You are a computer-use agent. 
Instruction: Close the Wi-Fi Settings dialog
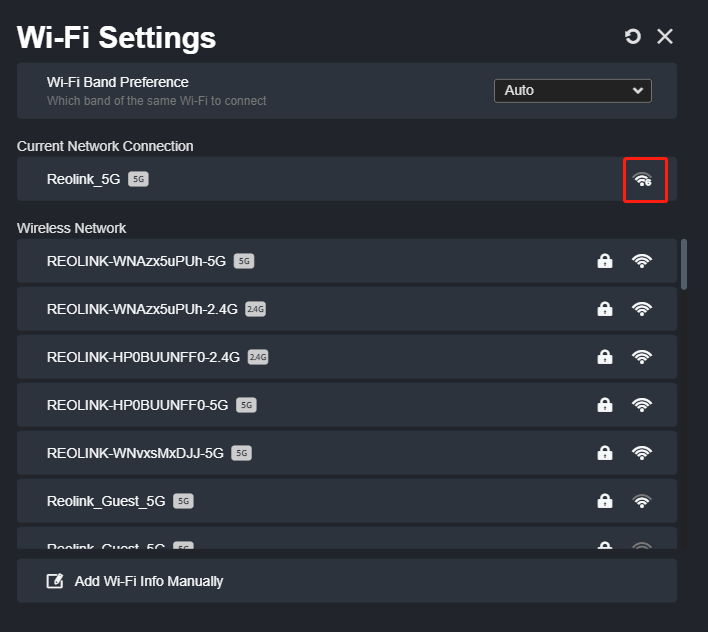coord(665,37)
